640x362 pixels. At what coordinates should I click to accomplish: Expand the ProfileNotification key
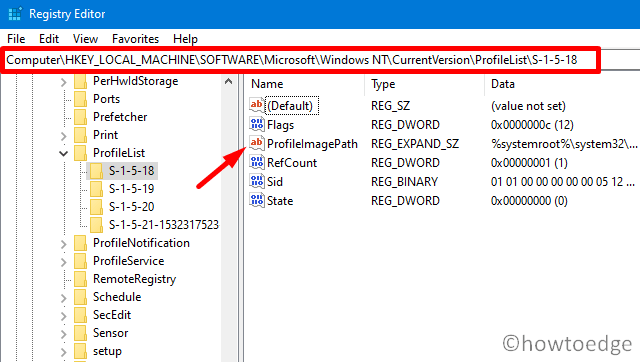click(63, 244)
